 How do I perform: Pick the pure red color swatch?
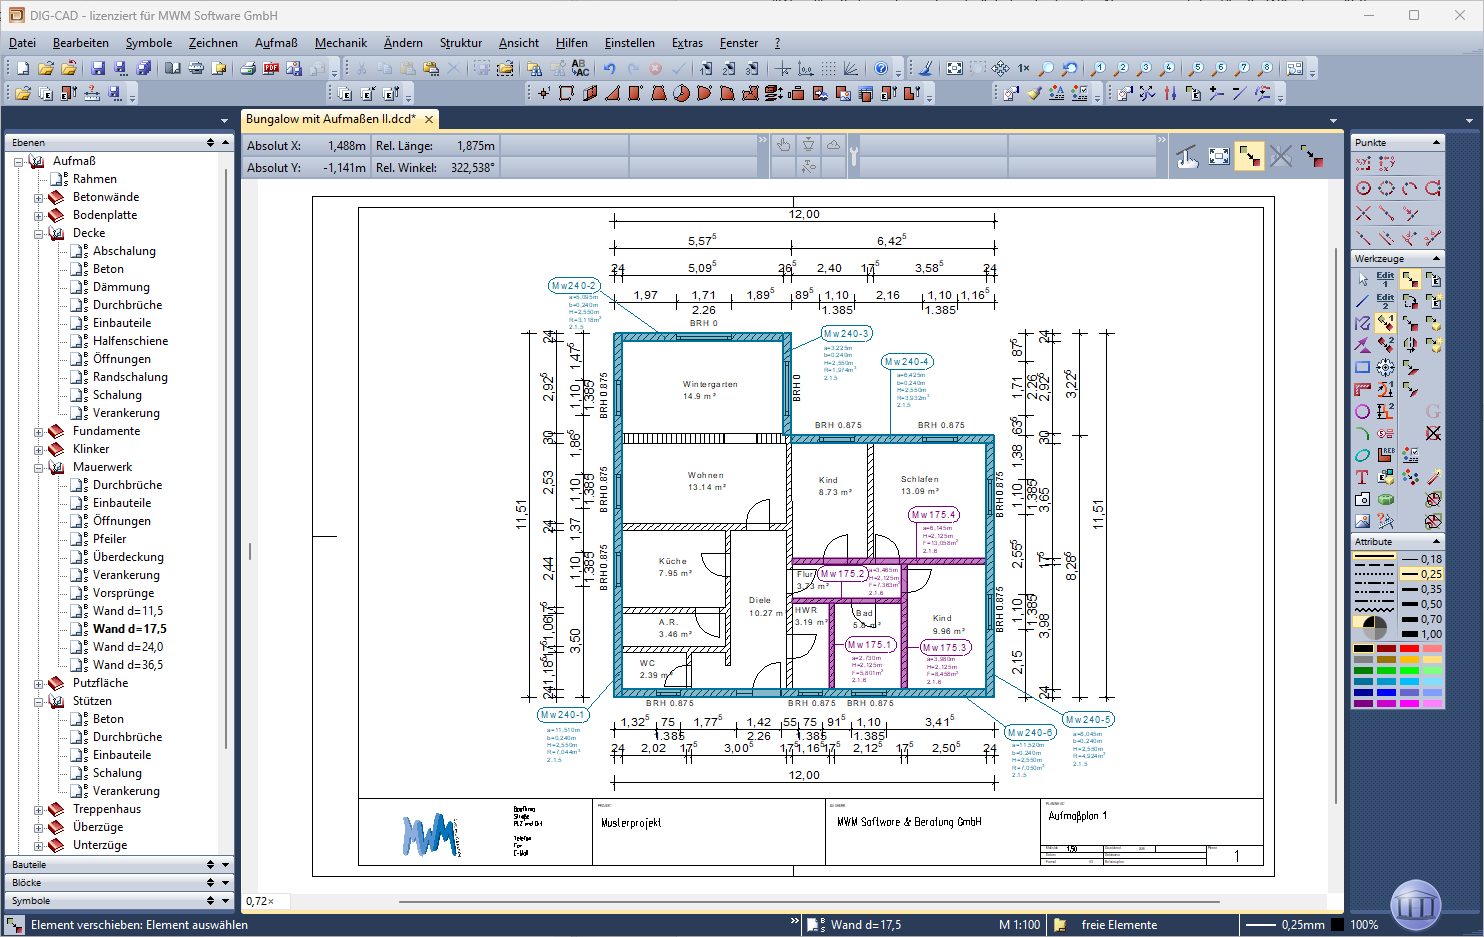1409,648
